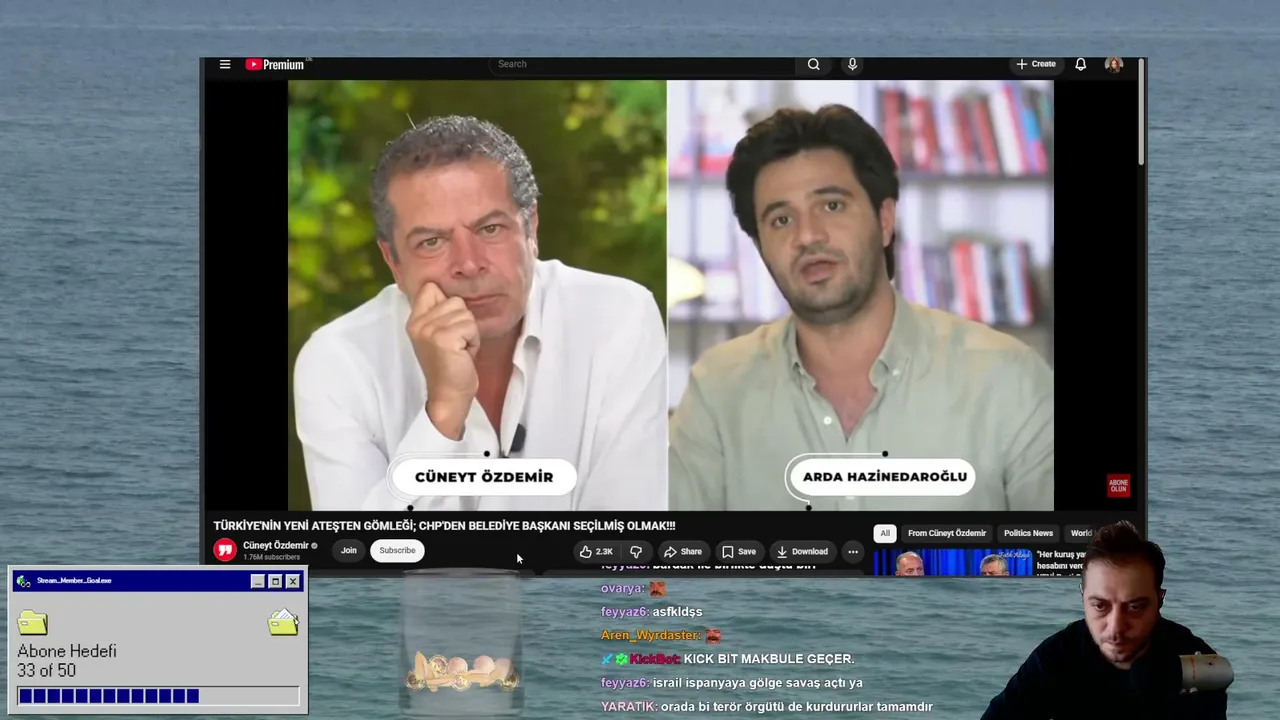Join the Cüneyt Özdemir channel membership
The height and width of the screenshot is (720, 1280).
click(348, 550)
